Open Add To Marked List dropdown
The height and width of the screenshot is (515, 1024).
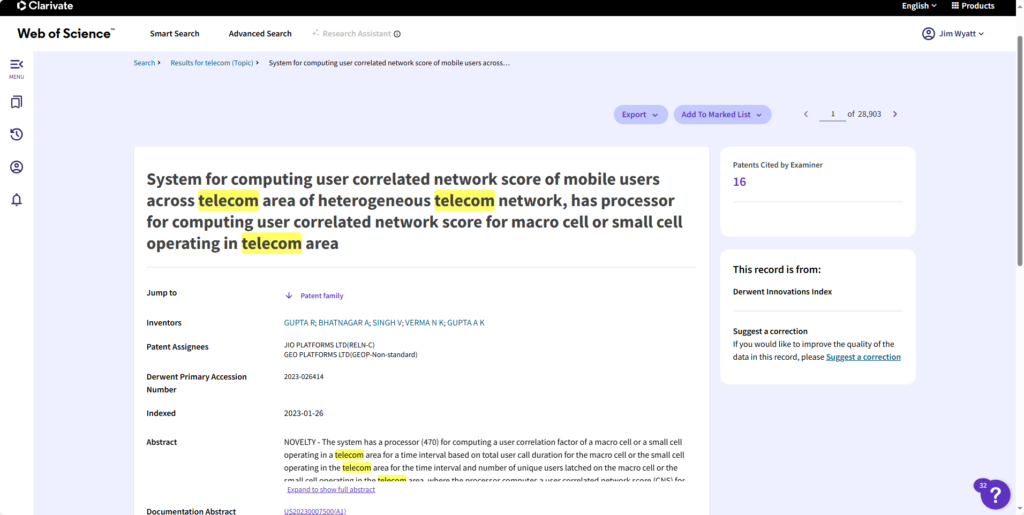(x=721, y=115)
